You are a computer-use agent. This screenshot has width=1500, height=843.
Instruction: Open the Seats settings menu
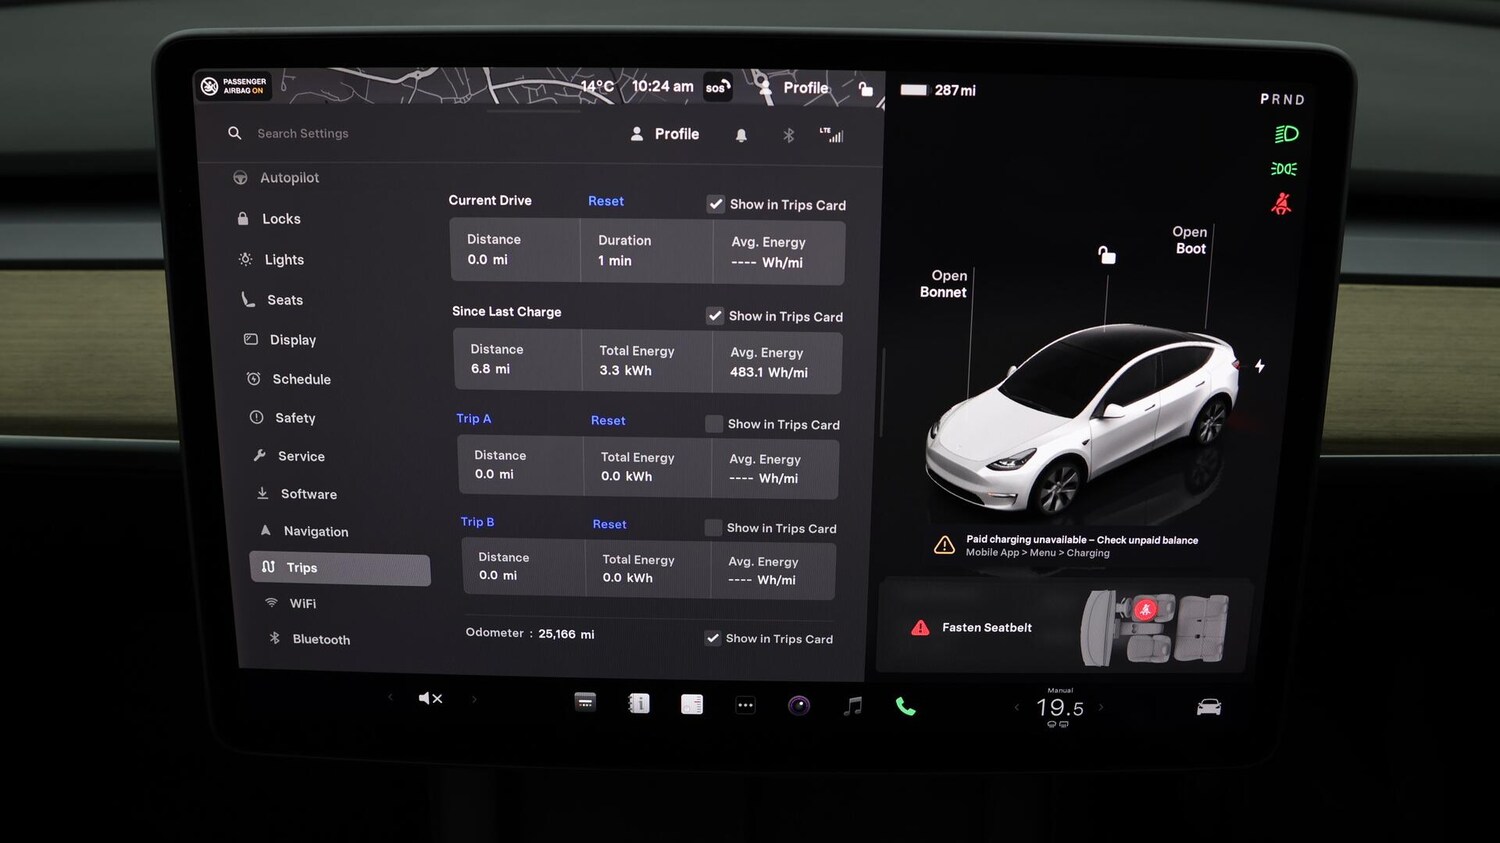pyautogui.click(x=273, y=300)
